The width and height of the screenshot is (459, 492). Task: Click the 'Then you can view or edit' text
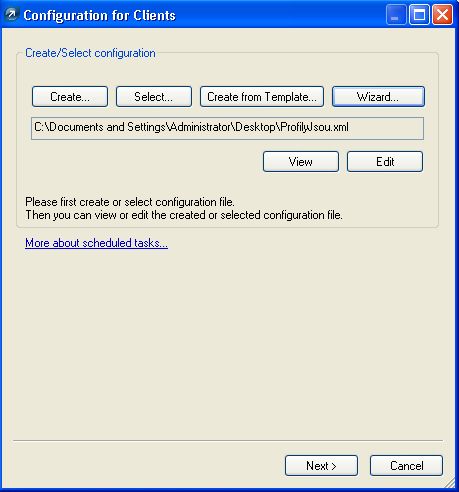tap(88, 215)
